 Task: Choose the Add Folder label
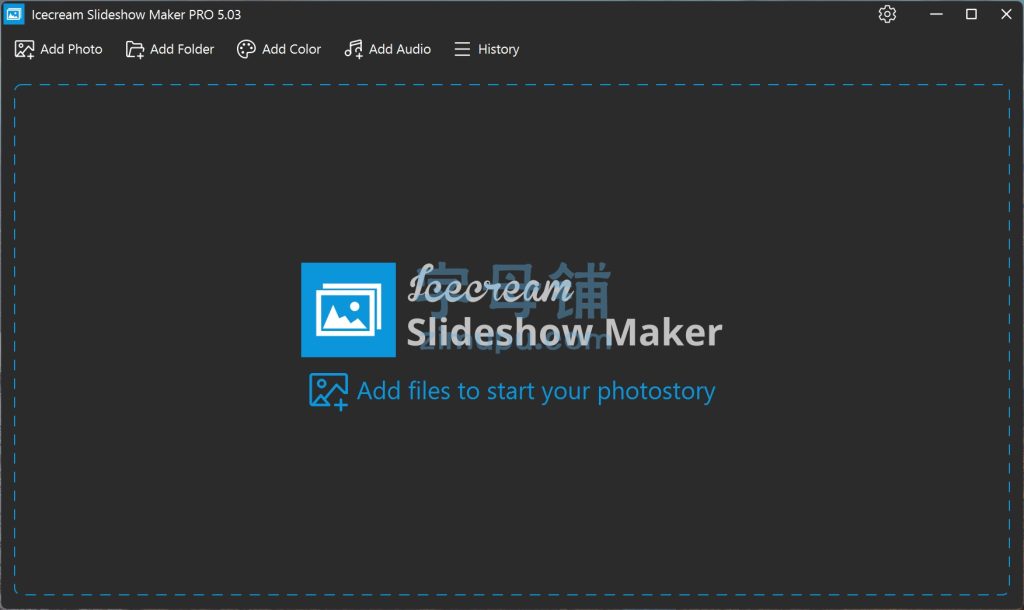coord(182,50)
